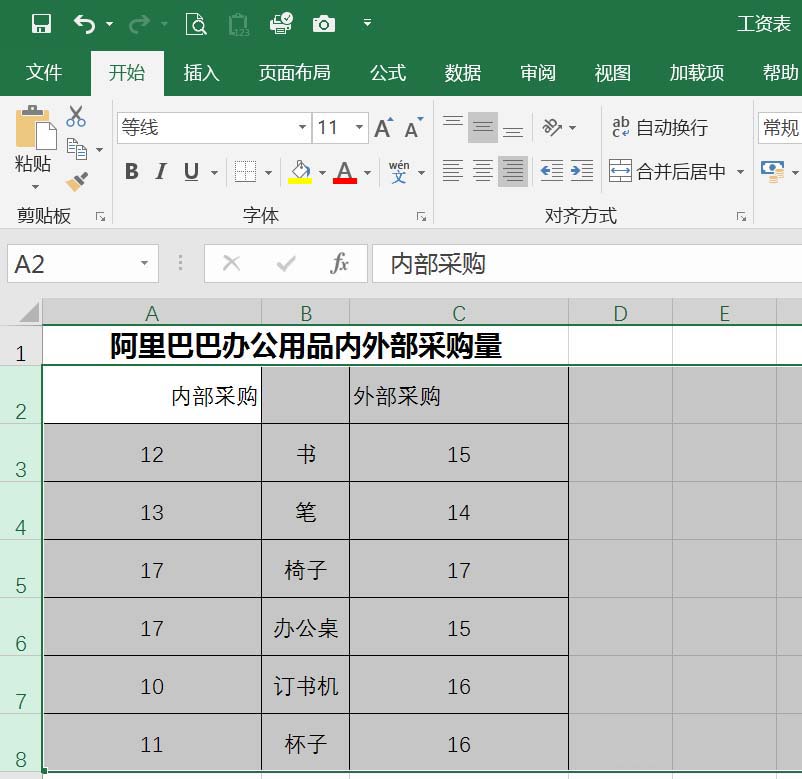Open the Undo history dropdown arrow

coord(109,24)
